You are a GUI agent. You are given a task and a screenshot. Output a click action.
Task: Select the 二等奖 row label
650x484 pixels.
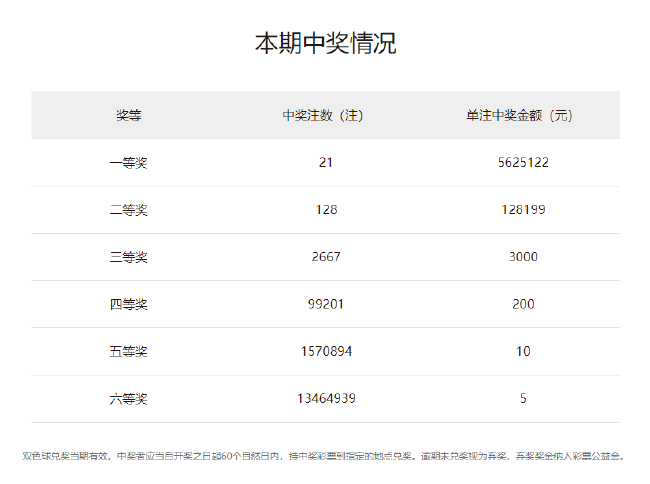click(x=128, y=210)
